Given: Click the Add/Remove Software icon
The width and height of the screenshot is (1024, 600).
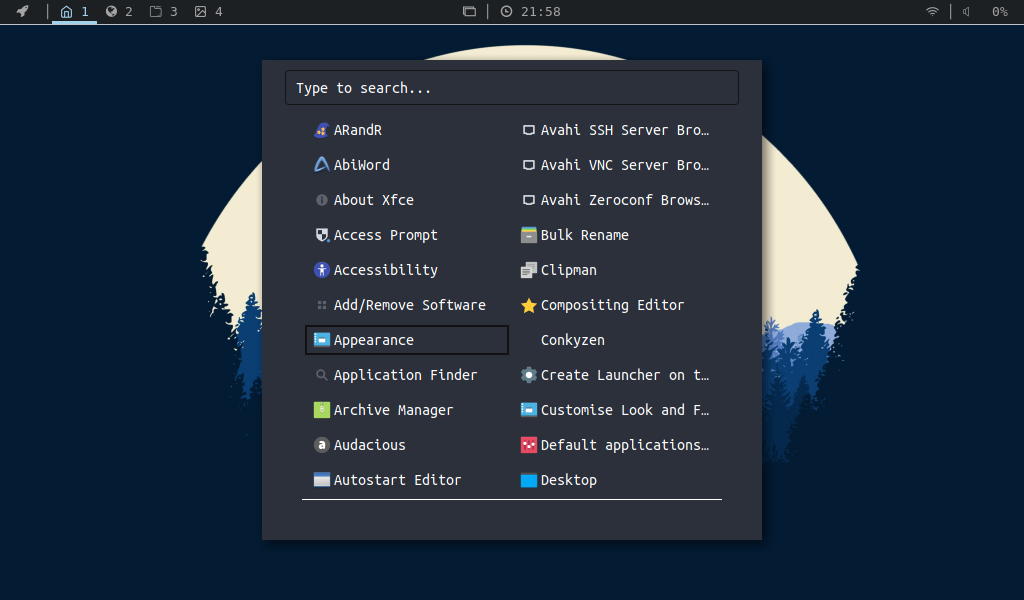Looking at the screenshot, I should point(321,305).
